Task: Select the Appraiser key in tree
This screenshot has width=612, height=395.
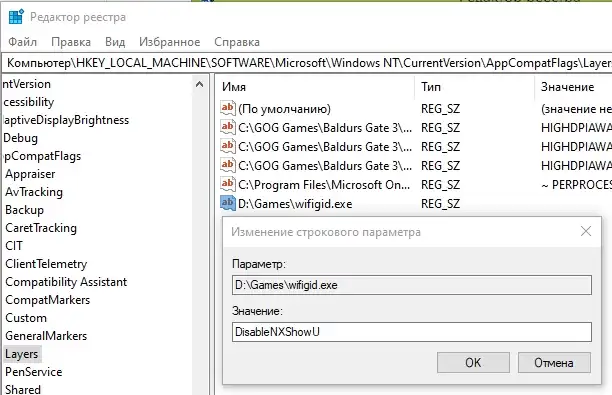Action: pos(30,174)
